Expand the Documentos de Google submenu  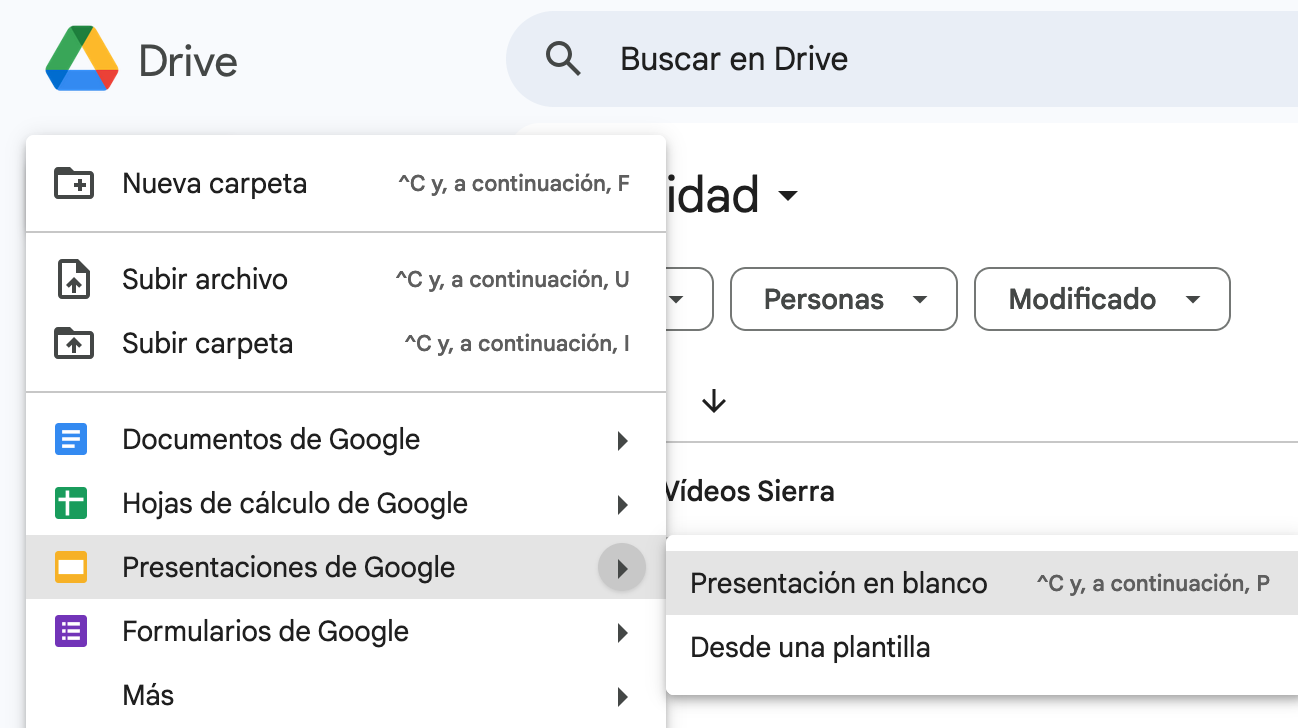tap(623, 440)
